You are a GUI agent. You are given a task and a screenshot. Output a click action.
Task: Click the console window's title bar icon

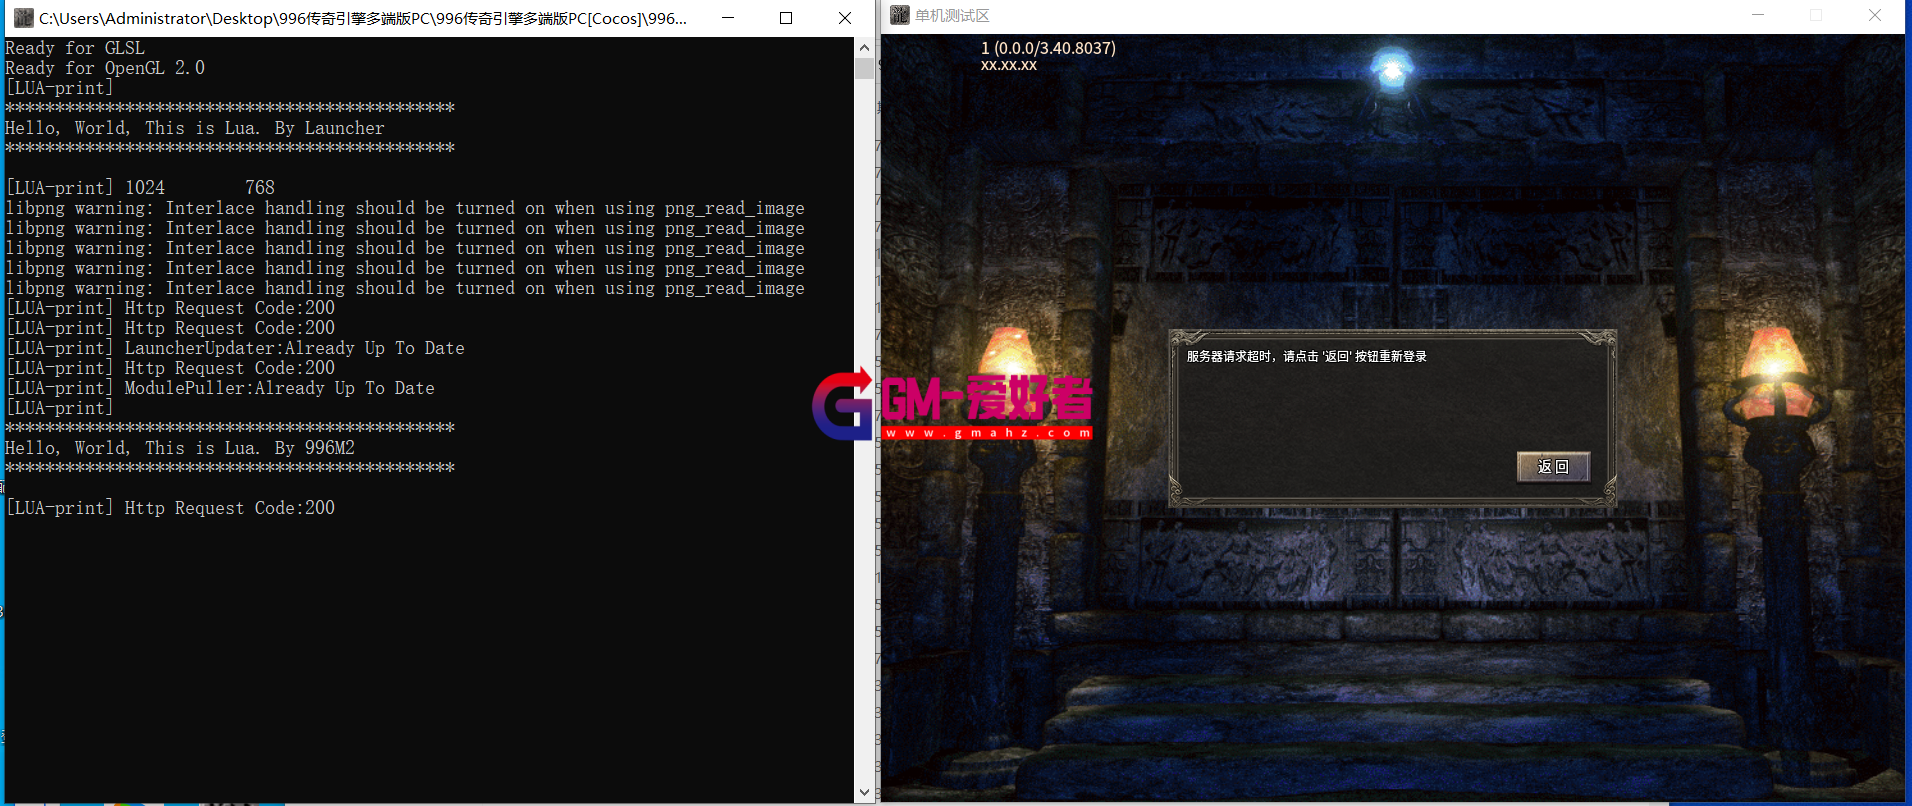pyautogui.click(x=23, y=18)
